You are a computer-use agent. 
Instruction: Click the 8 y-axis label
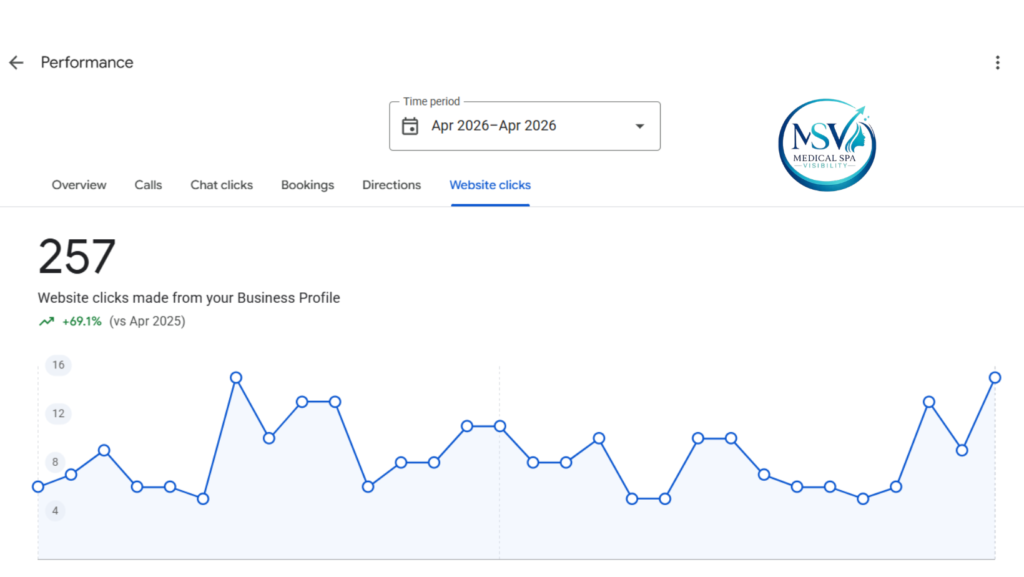point(55,462)
